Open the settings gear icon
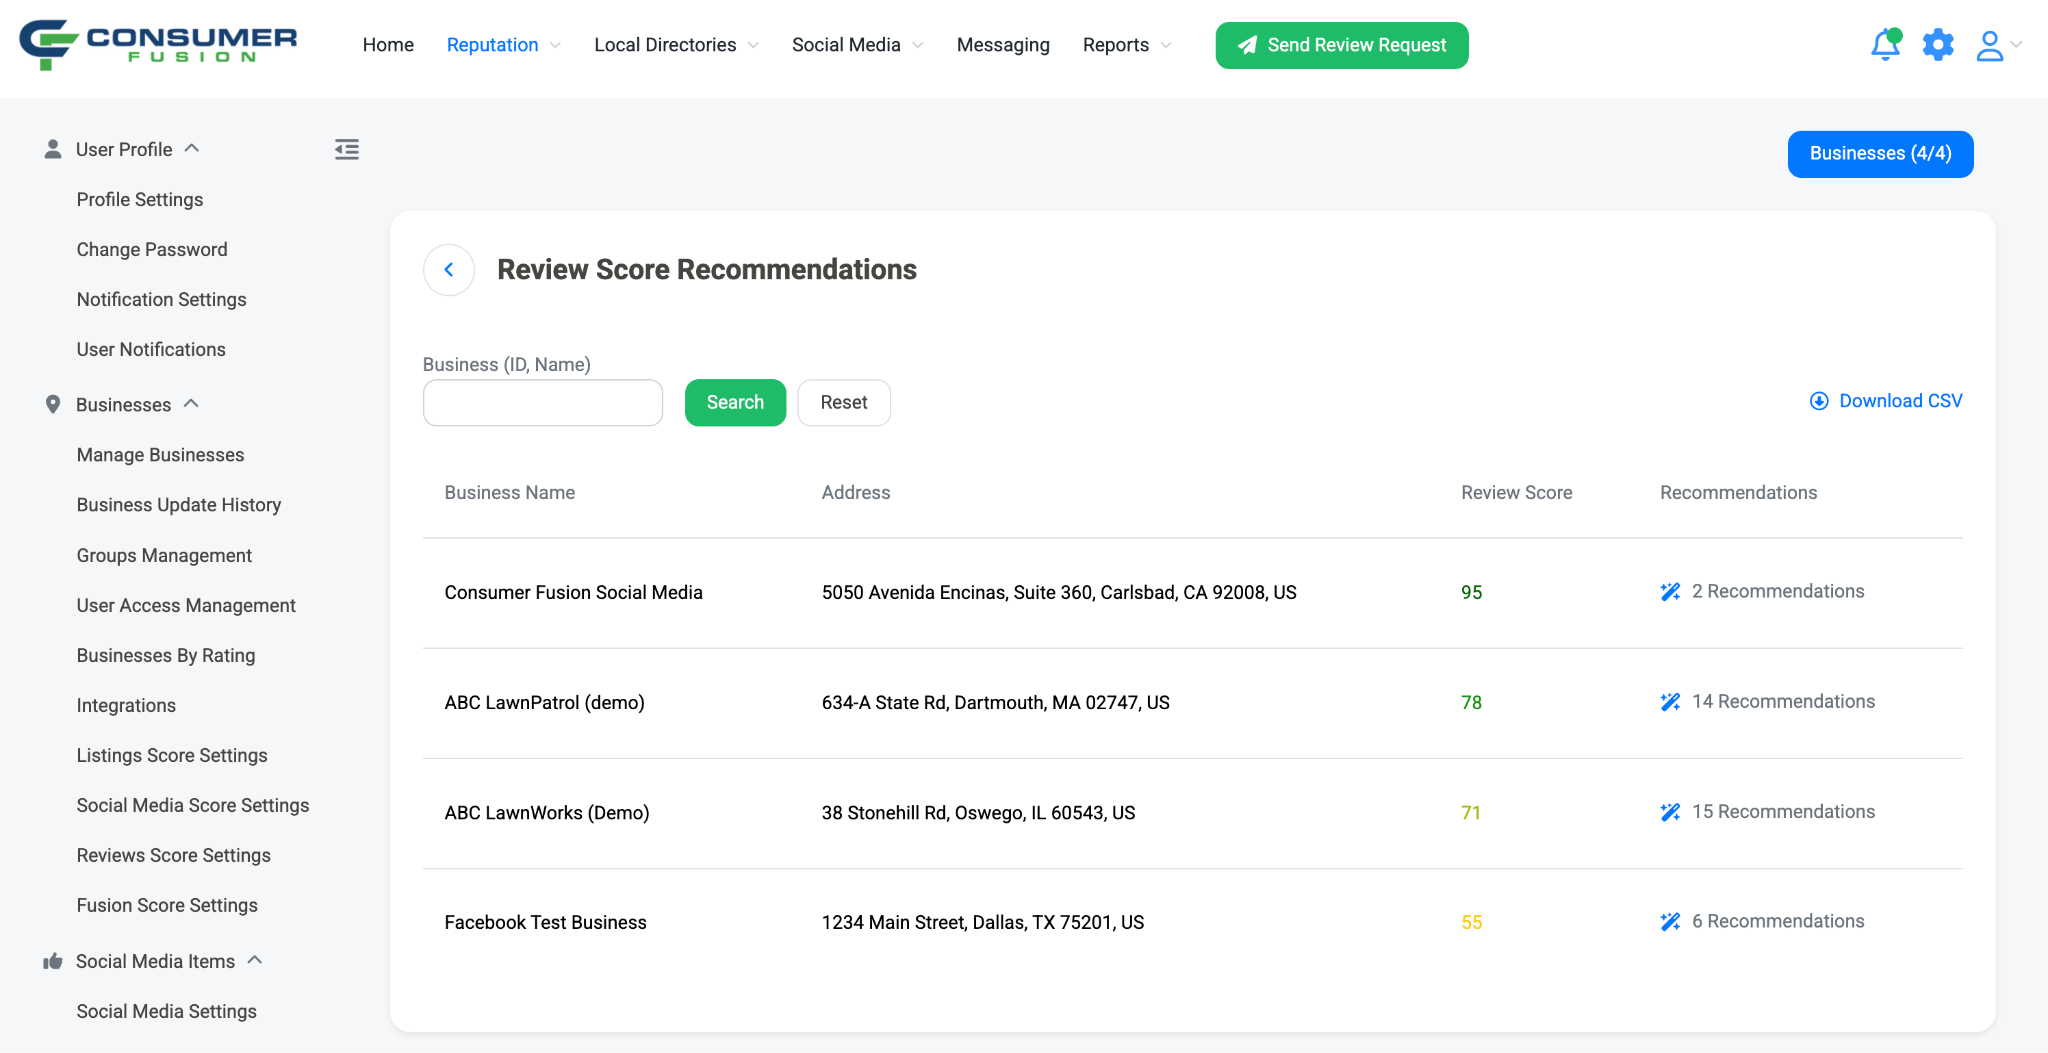 pyautogui.click(x=1938, y=45)
